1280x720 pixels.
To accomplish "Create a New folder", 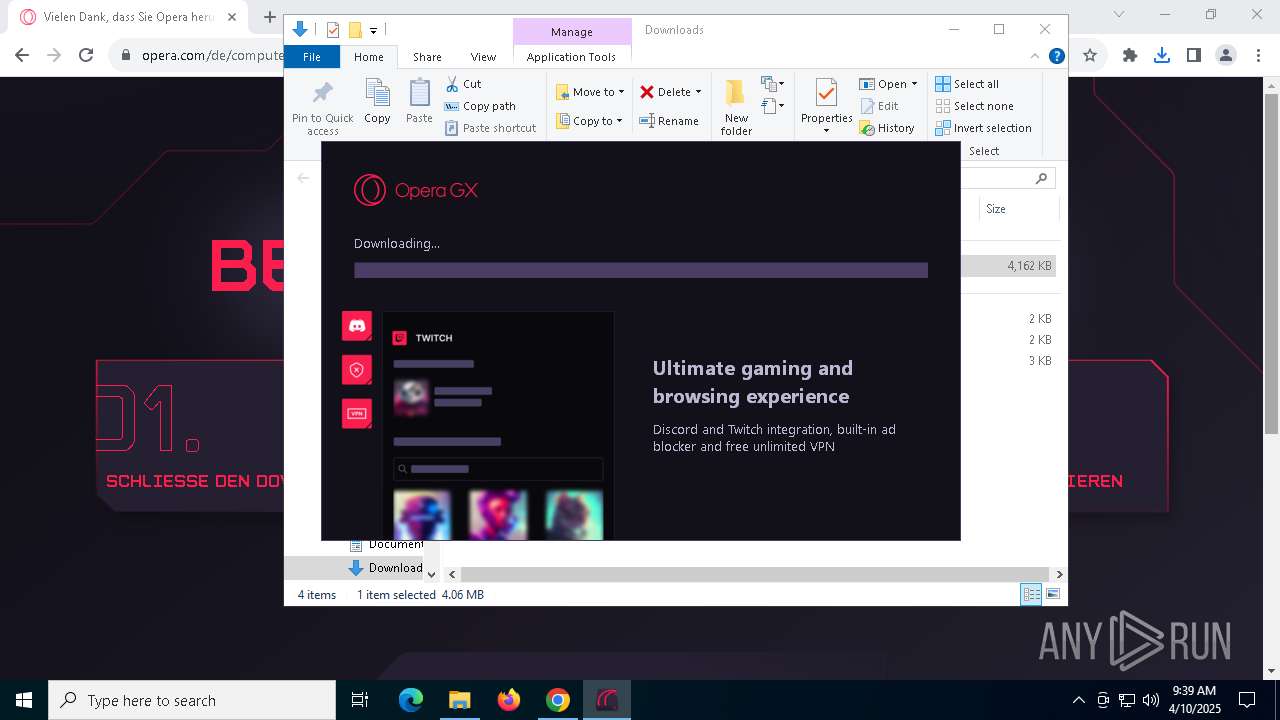I will pyautogui.click(x=736, y=107).
